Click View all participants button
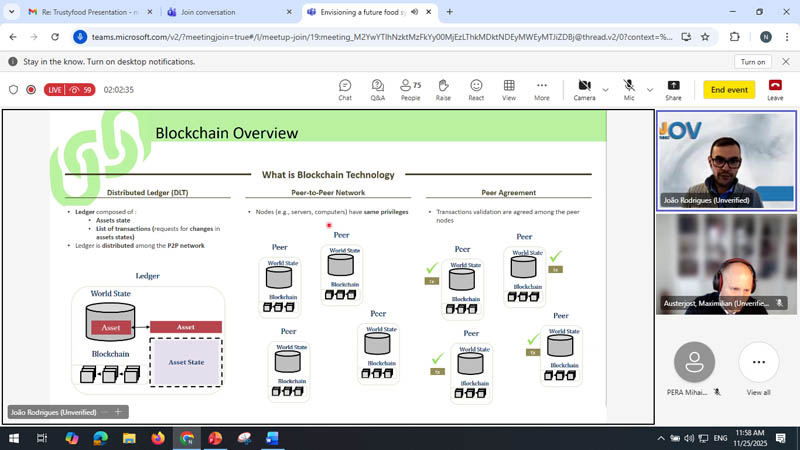 [758, 368]
